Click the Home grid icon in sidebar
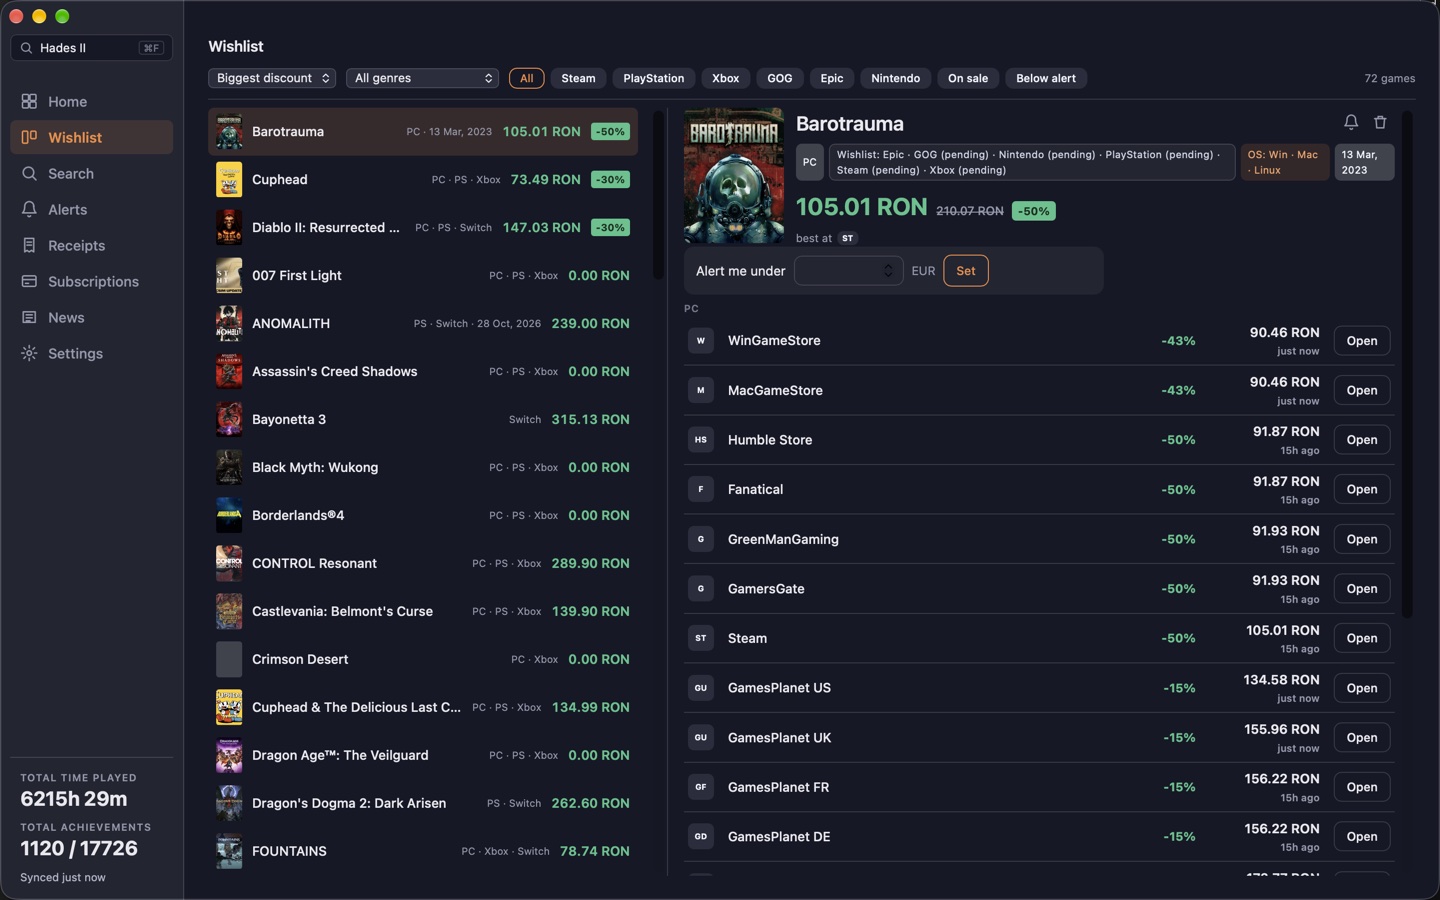This screenshot has height=900, width=1440. click(x=29, y=102)
